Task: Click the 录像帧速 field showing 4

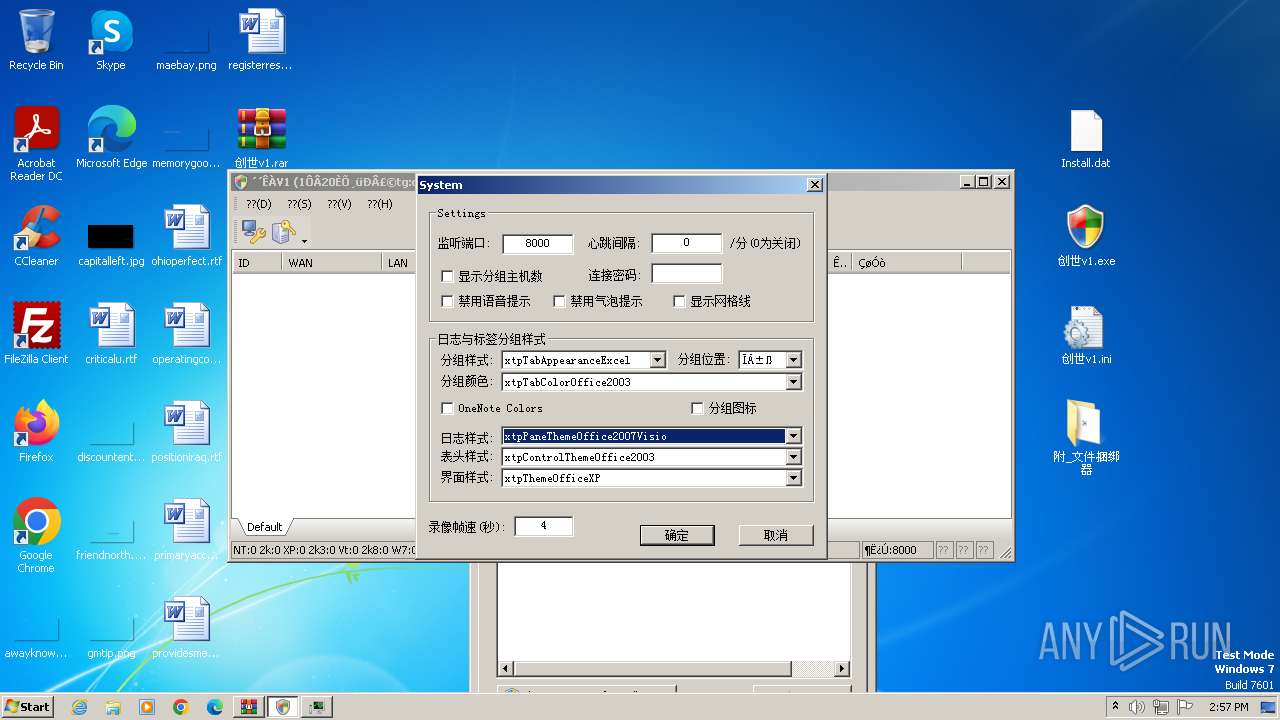Action: pos(543,526)
